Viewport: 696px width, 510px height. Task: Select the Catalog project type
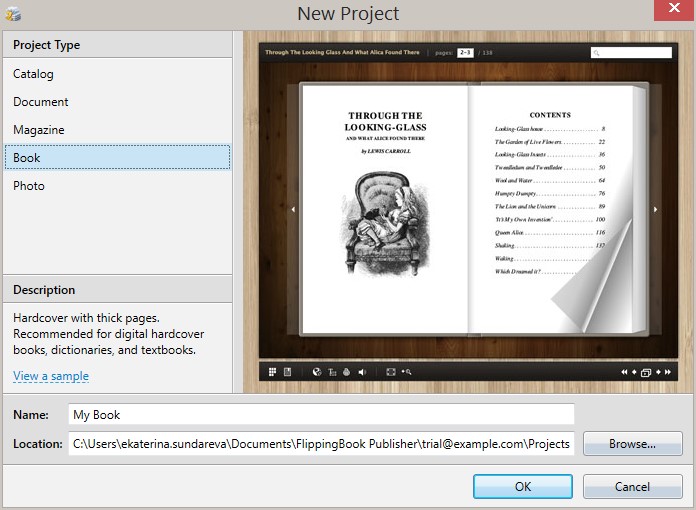click(x=118, y=74)
